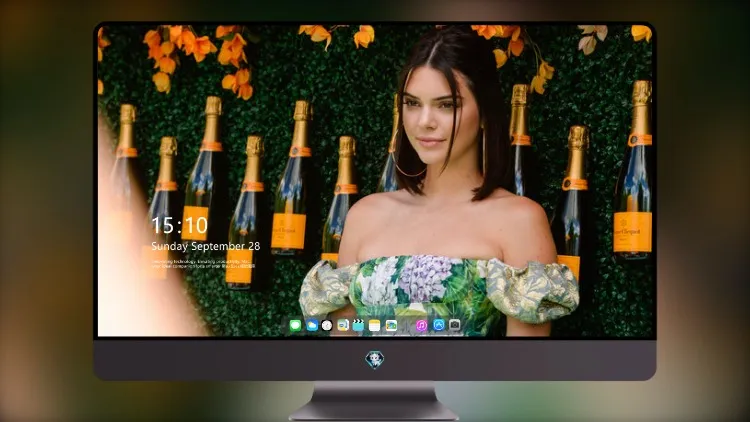Open the yellow Notes app in dock
750x422 pixels.
pyautogui.click(x=375, y=325)
